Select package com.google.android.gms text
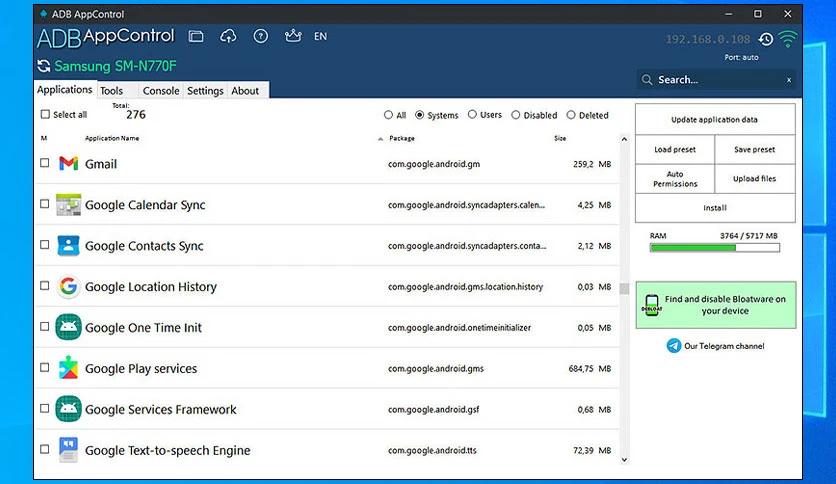Viewport: 836px width, 484px height. coord(436,368)
